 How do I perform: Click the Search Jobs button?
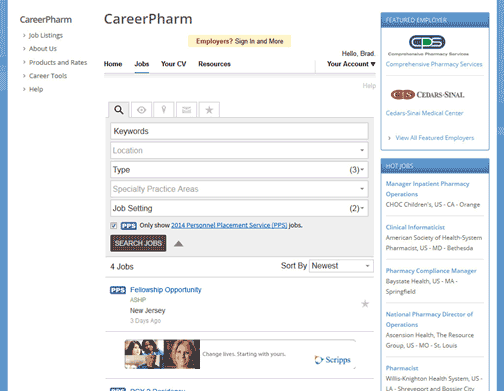(x=138, y=243)
